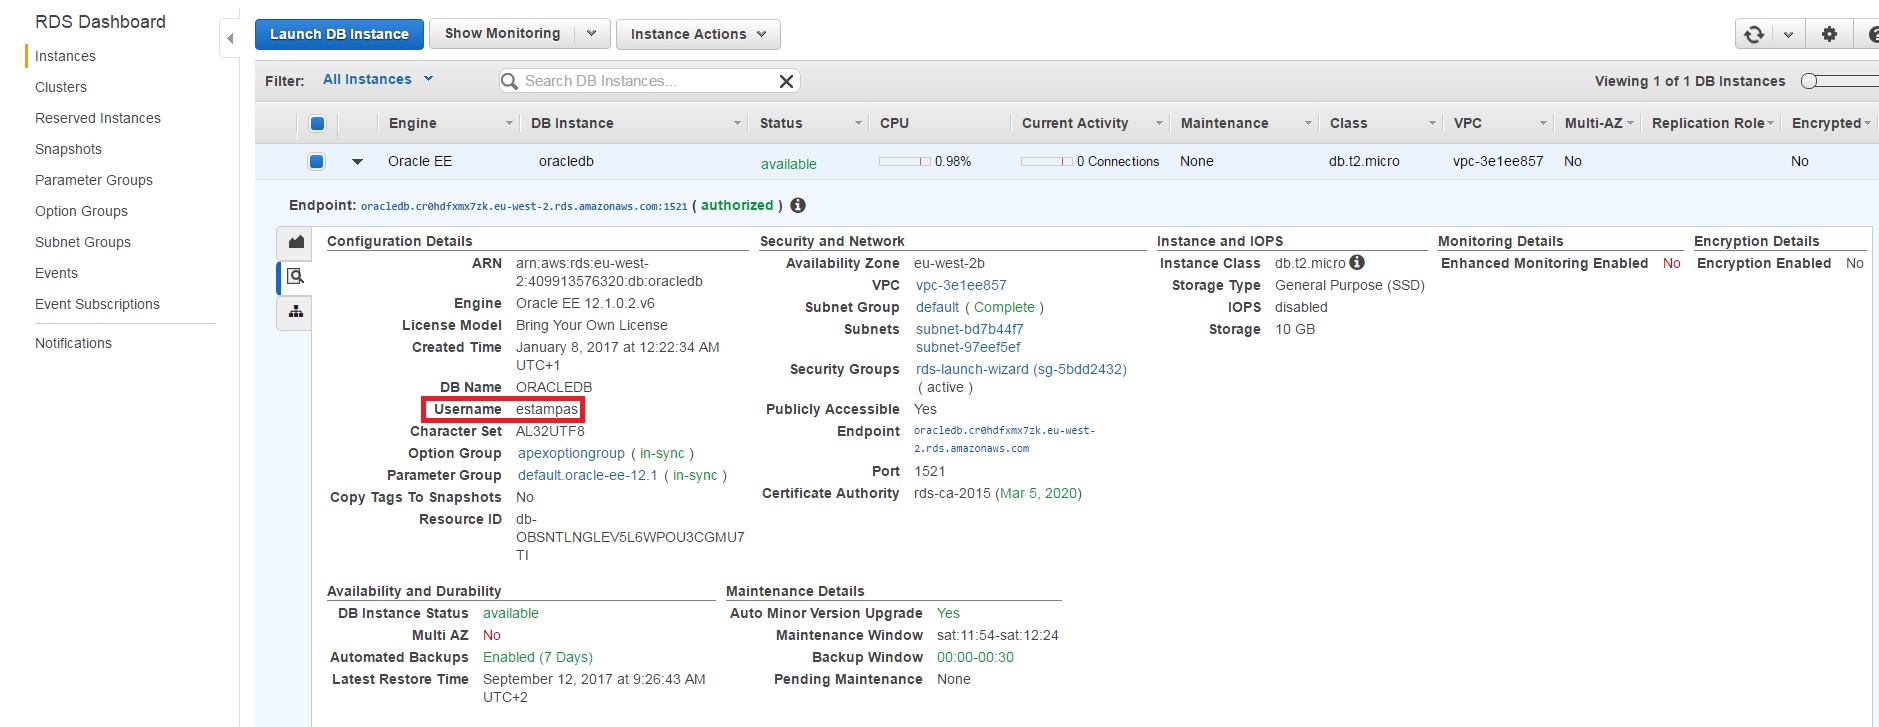Focus the Search DB Instances field
1879x727 pixels.
point(649,81)
